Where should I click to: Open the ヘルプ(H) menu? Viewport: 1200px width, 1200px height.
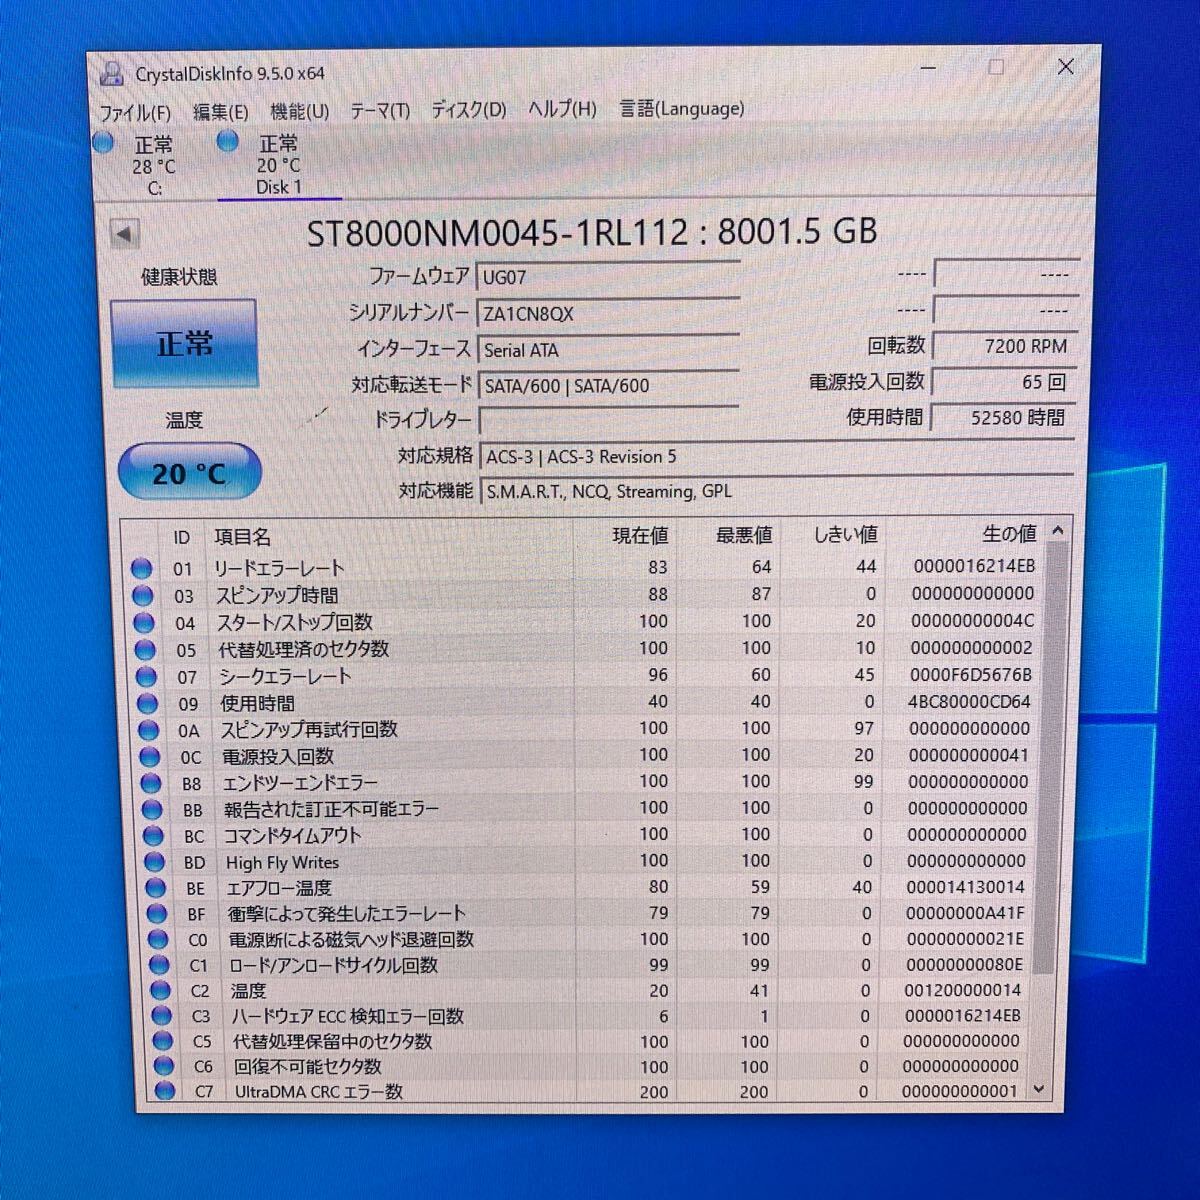coord(562,108)
